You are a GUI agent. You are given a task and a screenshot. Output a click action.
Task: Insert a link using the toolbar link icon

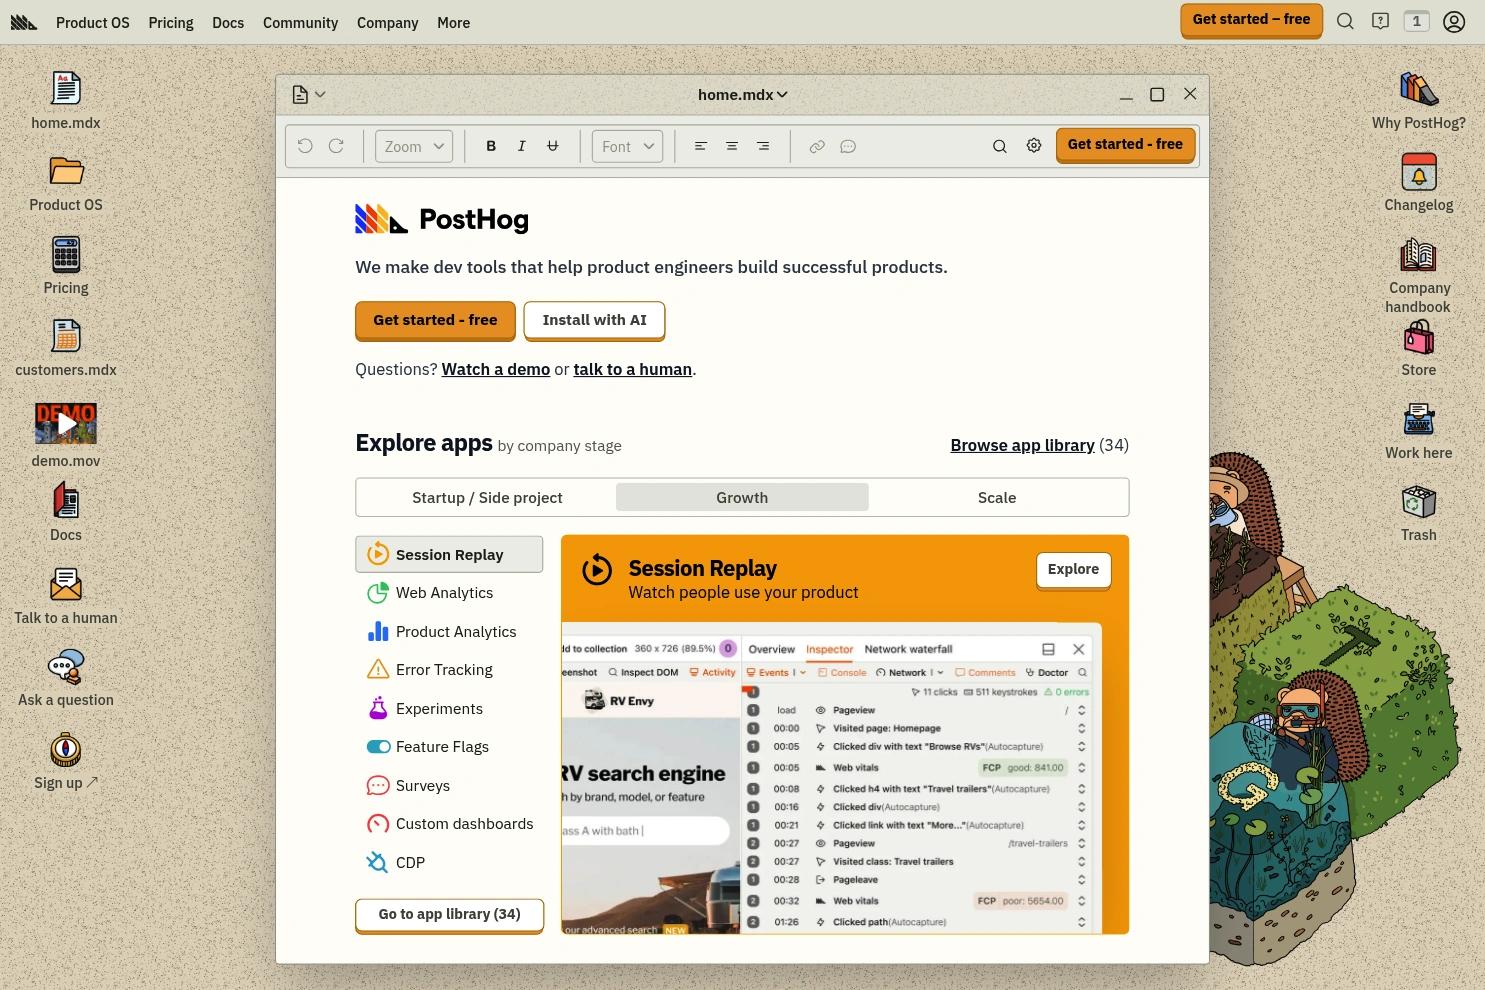click(817, 146)
